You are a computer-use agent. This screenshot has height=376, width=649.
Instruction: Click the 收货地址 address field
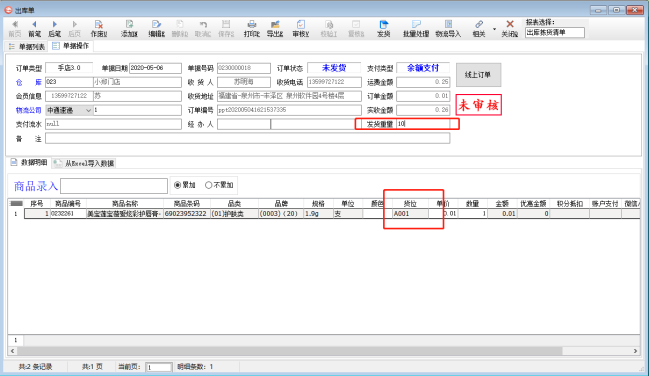click(x=289, y=96)
